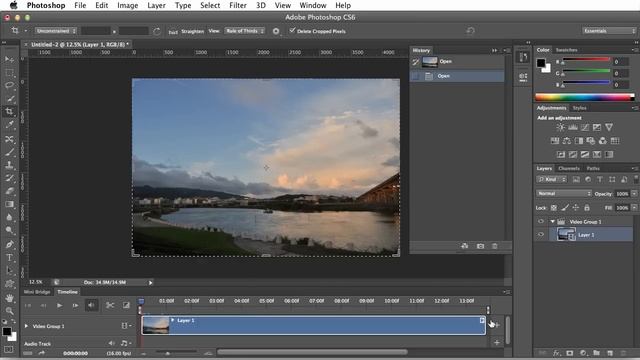Click the render video arrow icon

42,353
